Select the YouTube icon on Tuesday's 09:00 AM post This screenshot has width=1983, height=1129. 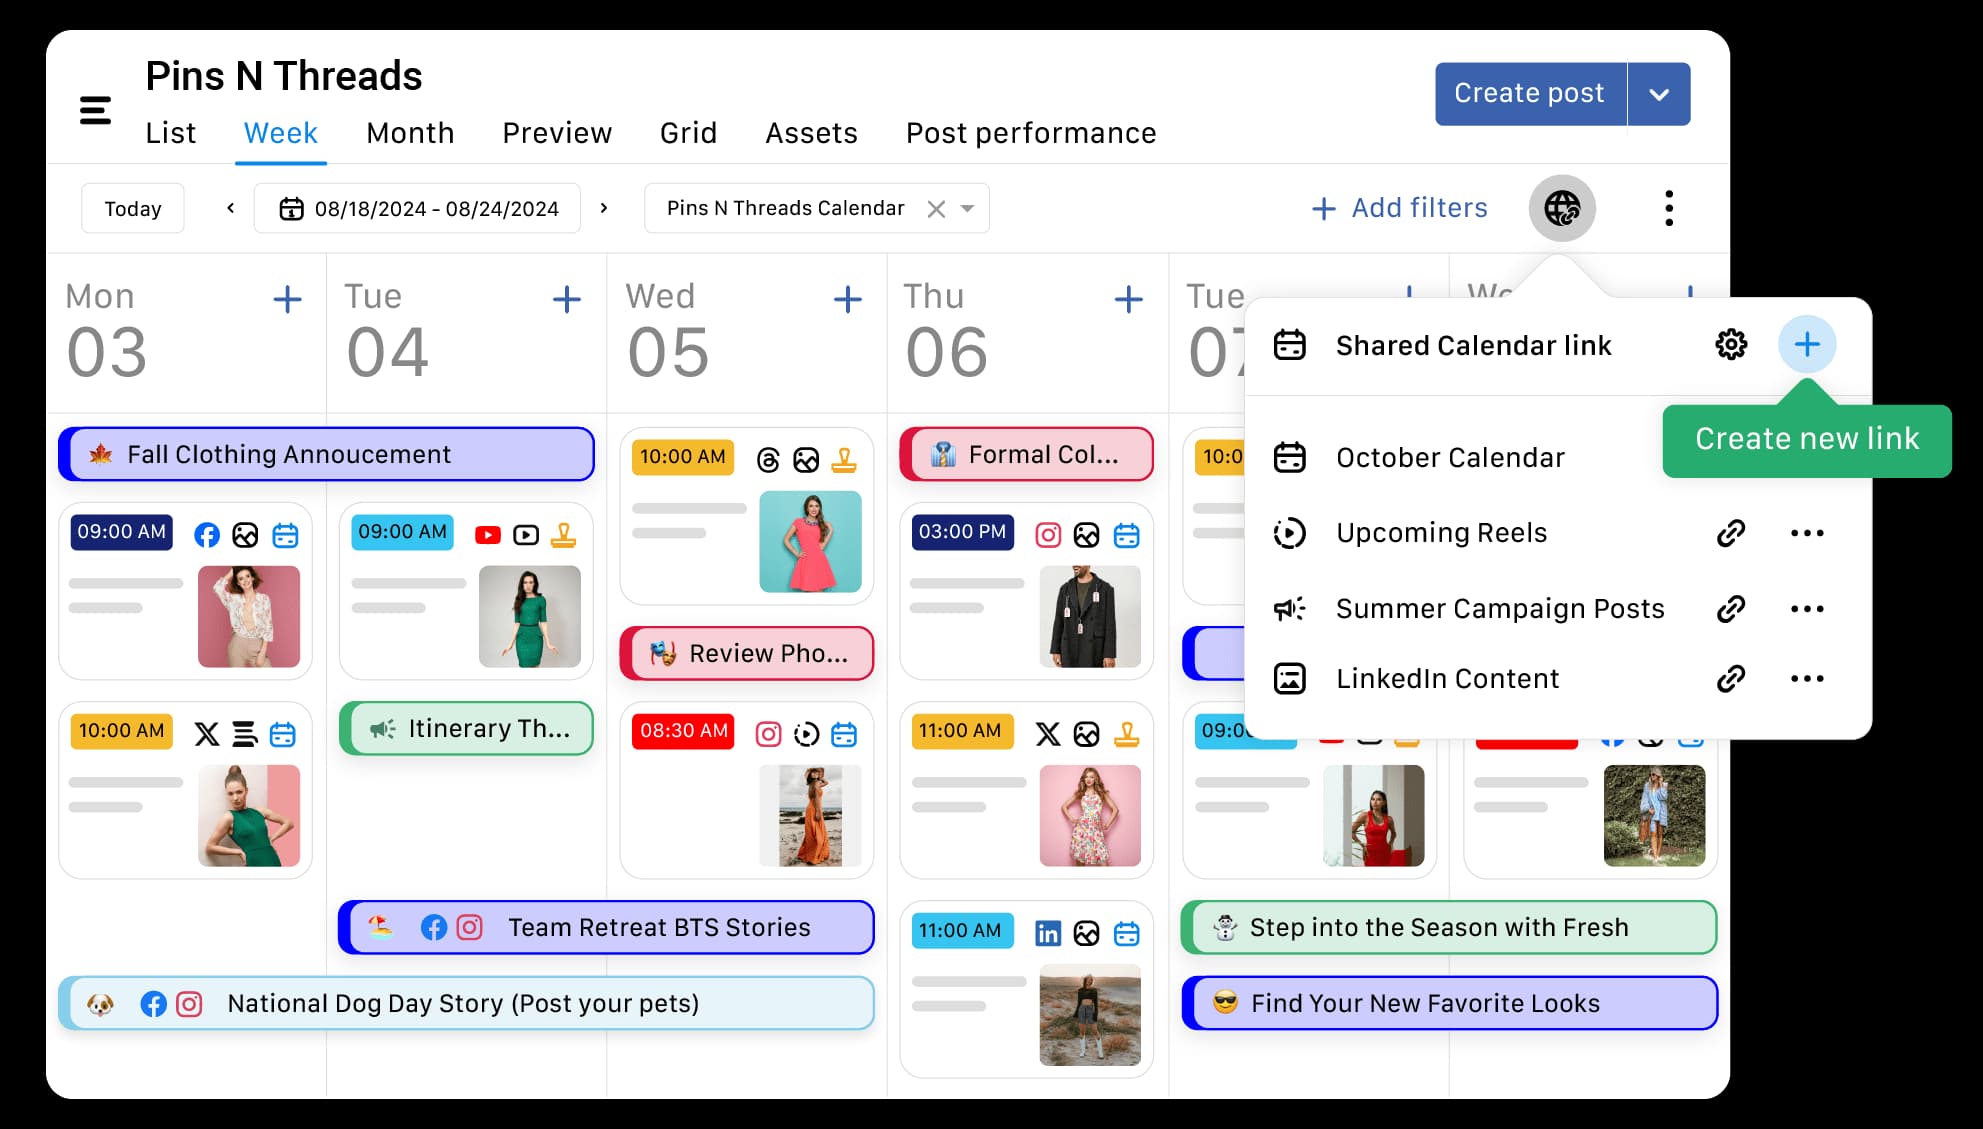coord(488,535)
